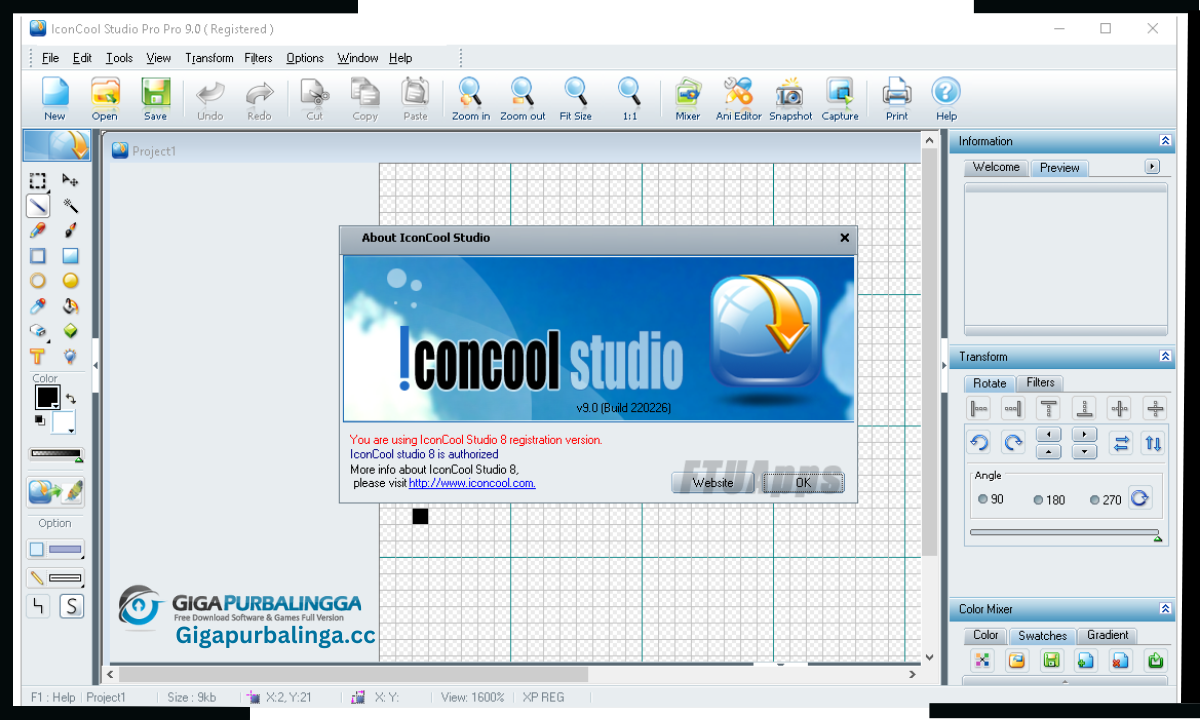Click the white background color swatch
Screen dimensions: 1200x720
point(63,422)
